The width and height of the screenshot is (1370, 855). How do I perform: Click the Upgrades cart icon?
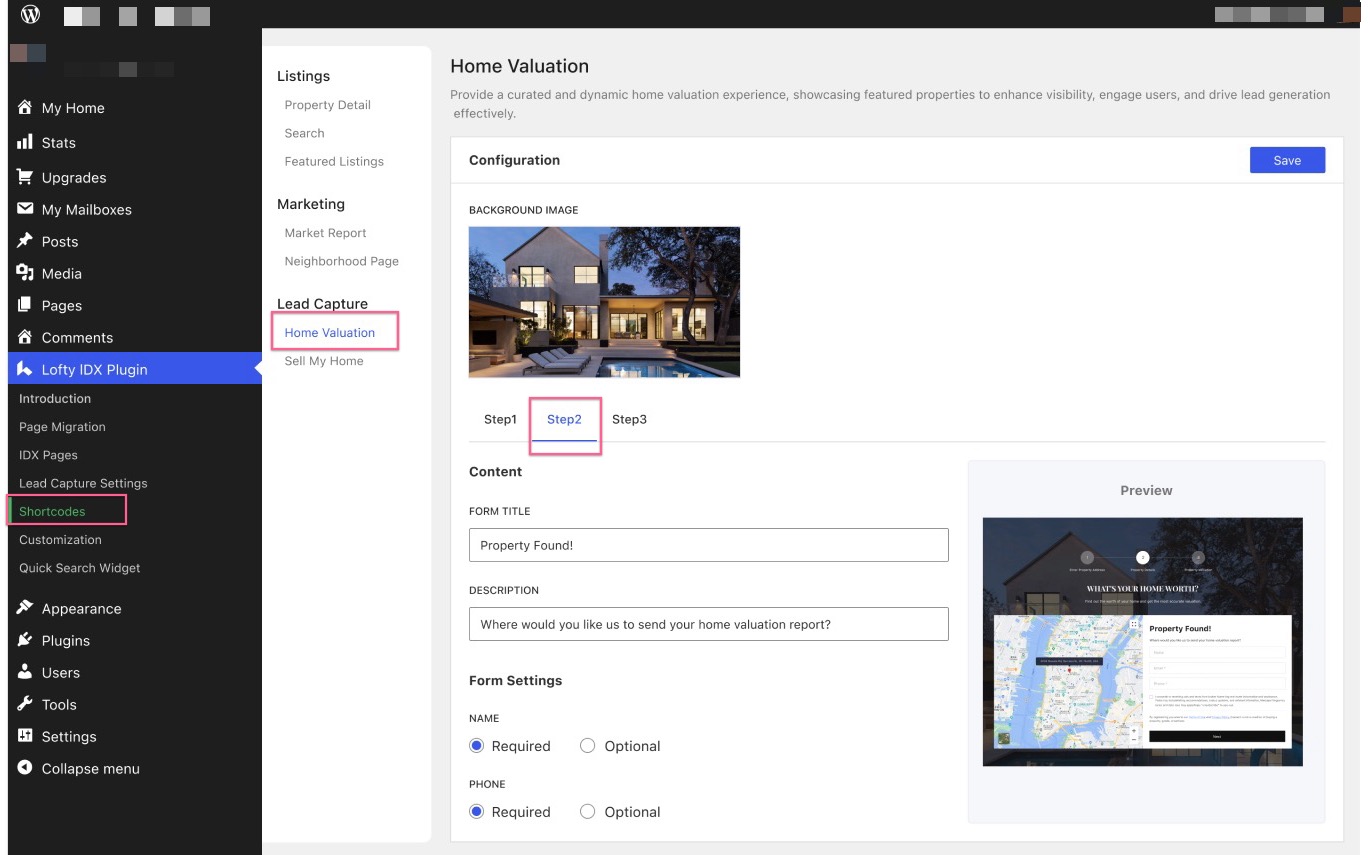click(x=25, y=177)
